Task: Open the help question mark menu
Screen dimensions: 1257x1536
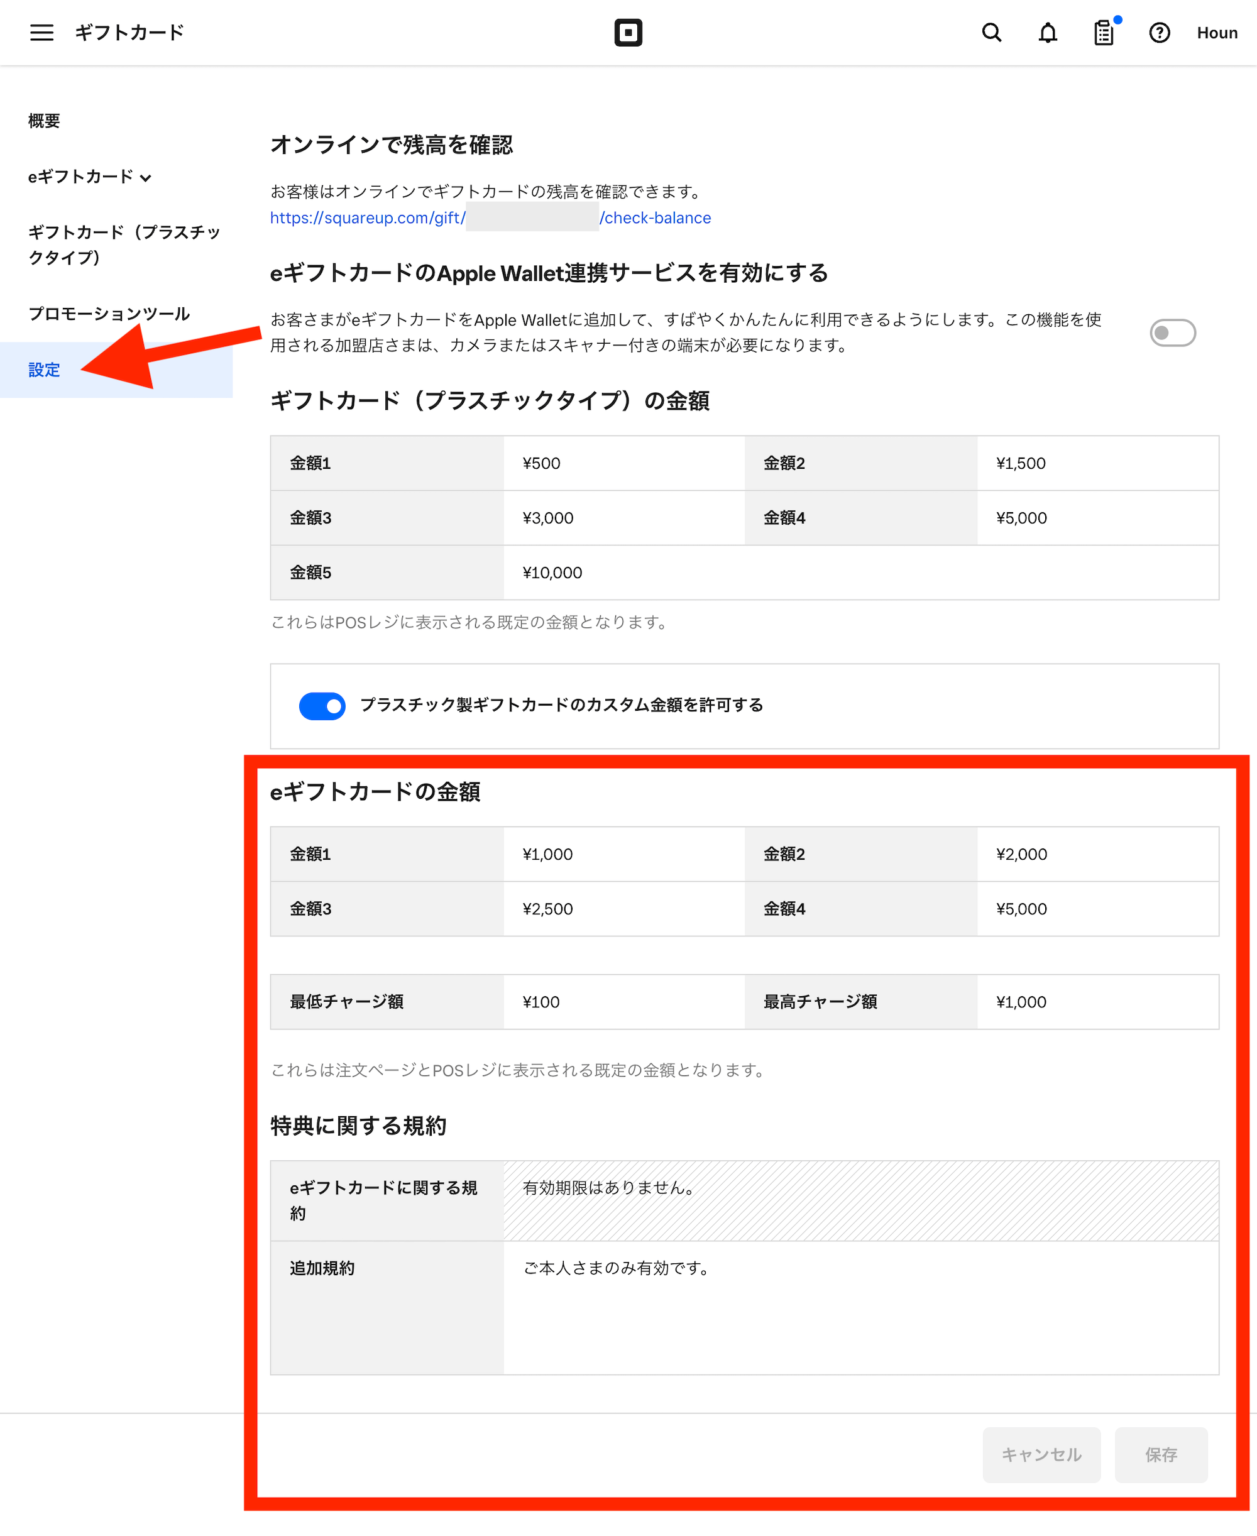Action: point(1159,32)
